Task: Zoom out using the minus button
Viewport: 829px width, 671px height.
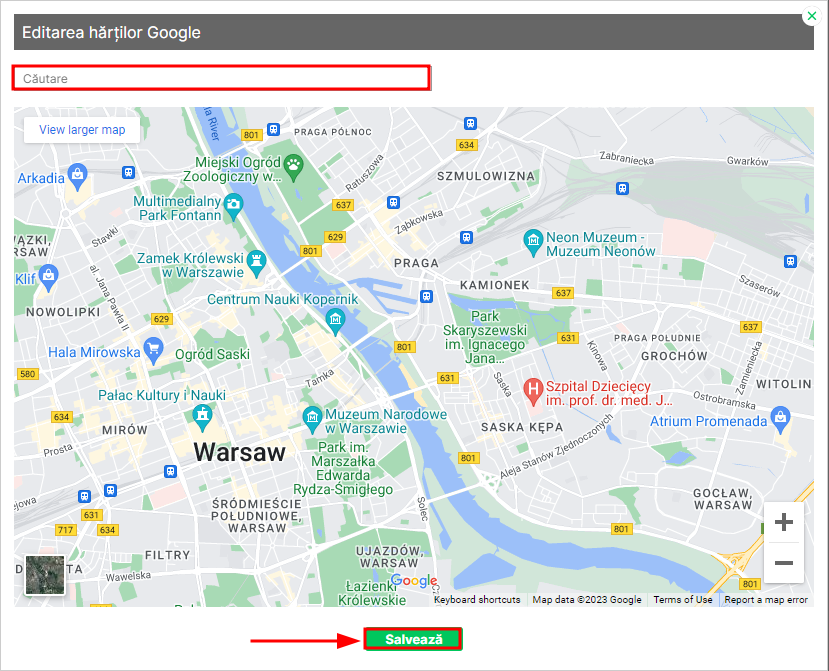Action: (x=784, y=563)
